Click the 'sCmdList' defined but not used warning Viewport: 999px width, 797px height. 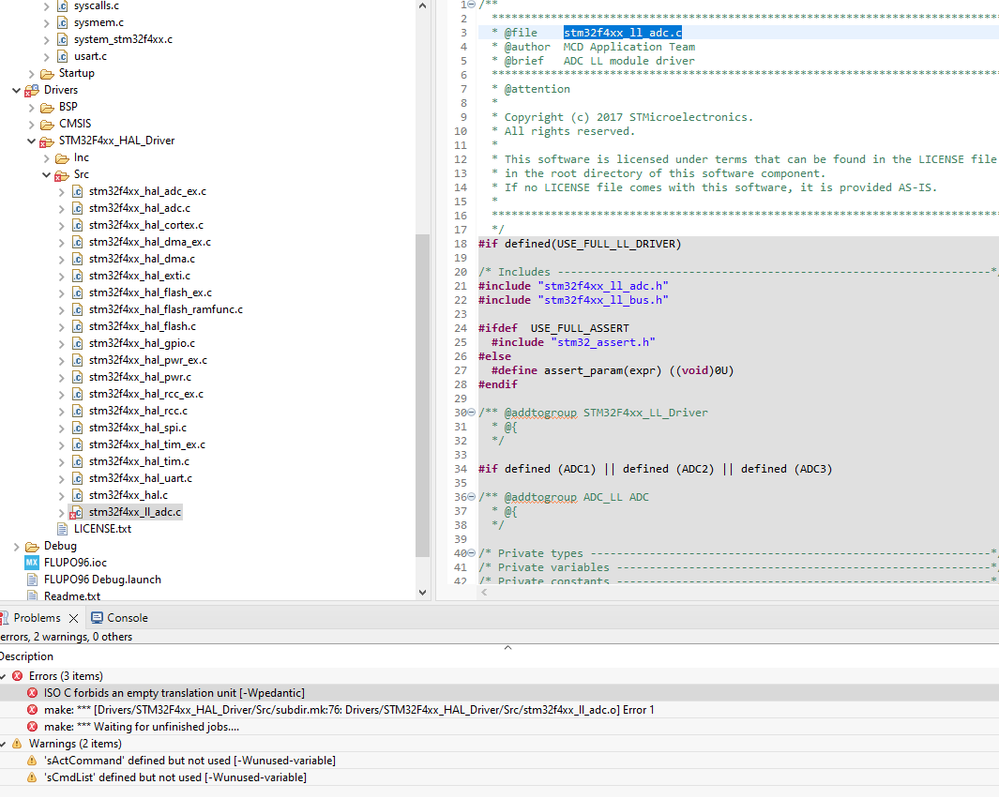pyautogui.click(x=175, y=777)
